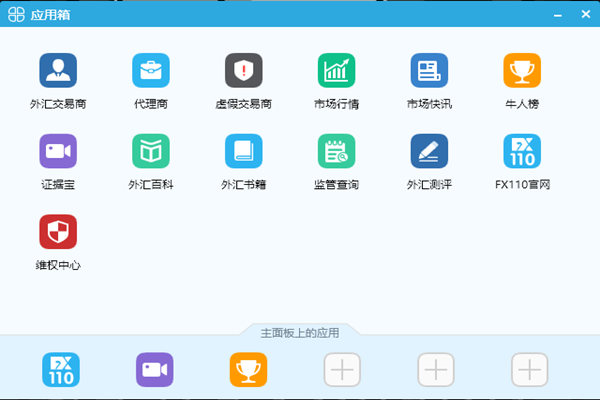Viewport: 600px width, 400px height.
Task: Open the 牛人榜 trophy icon in grid
Action: click(522, 70)
